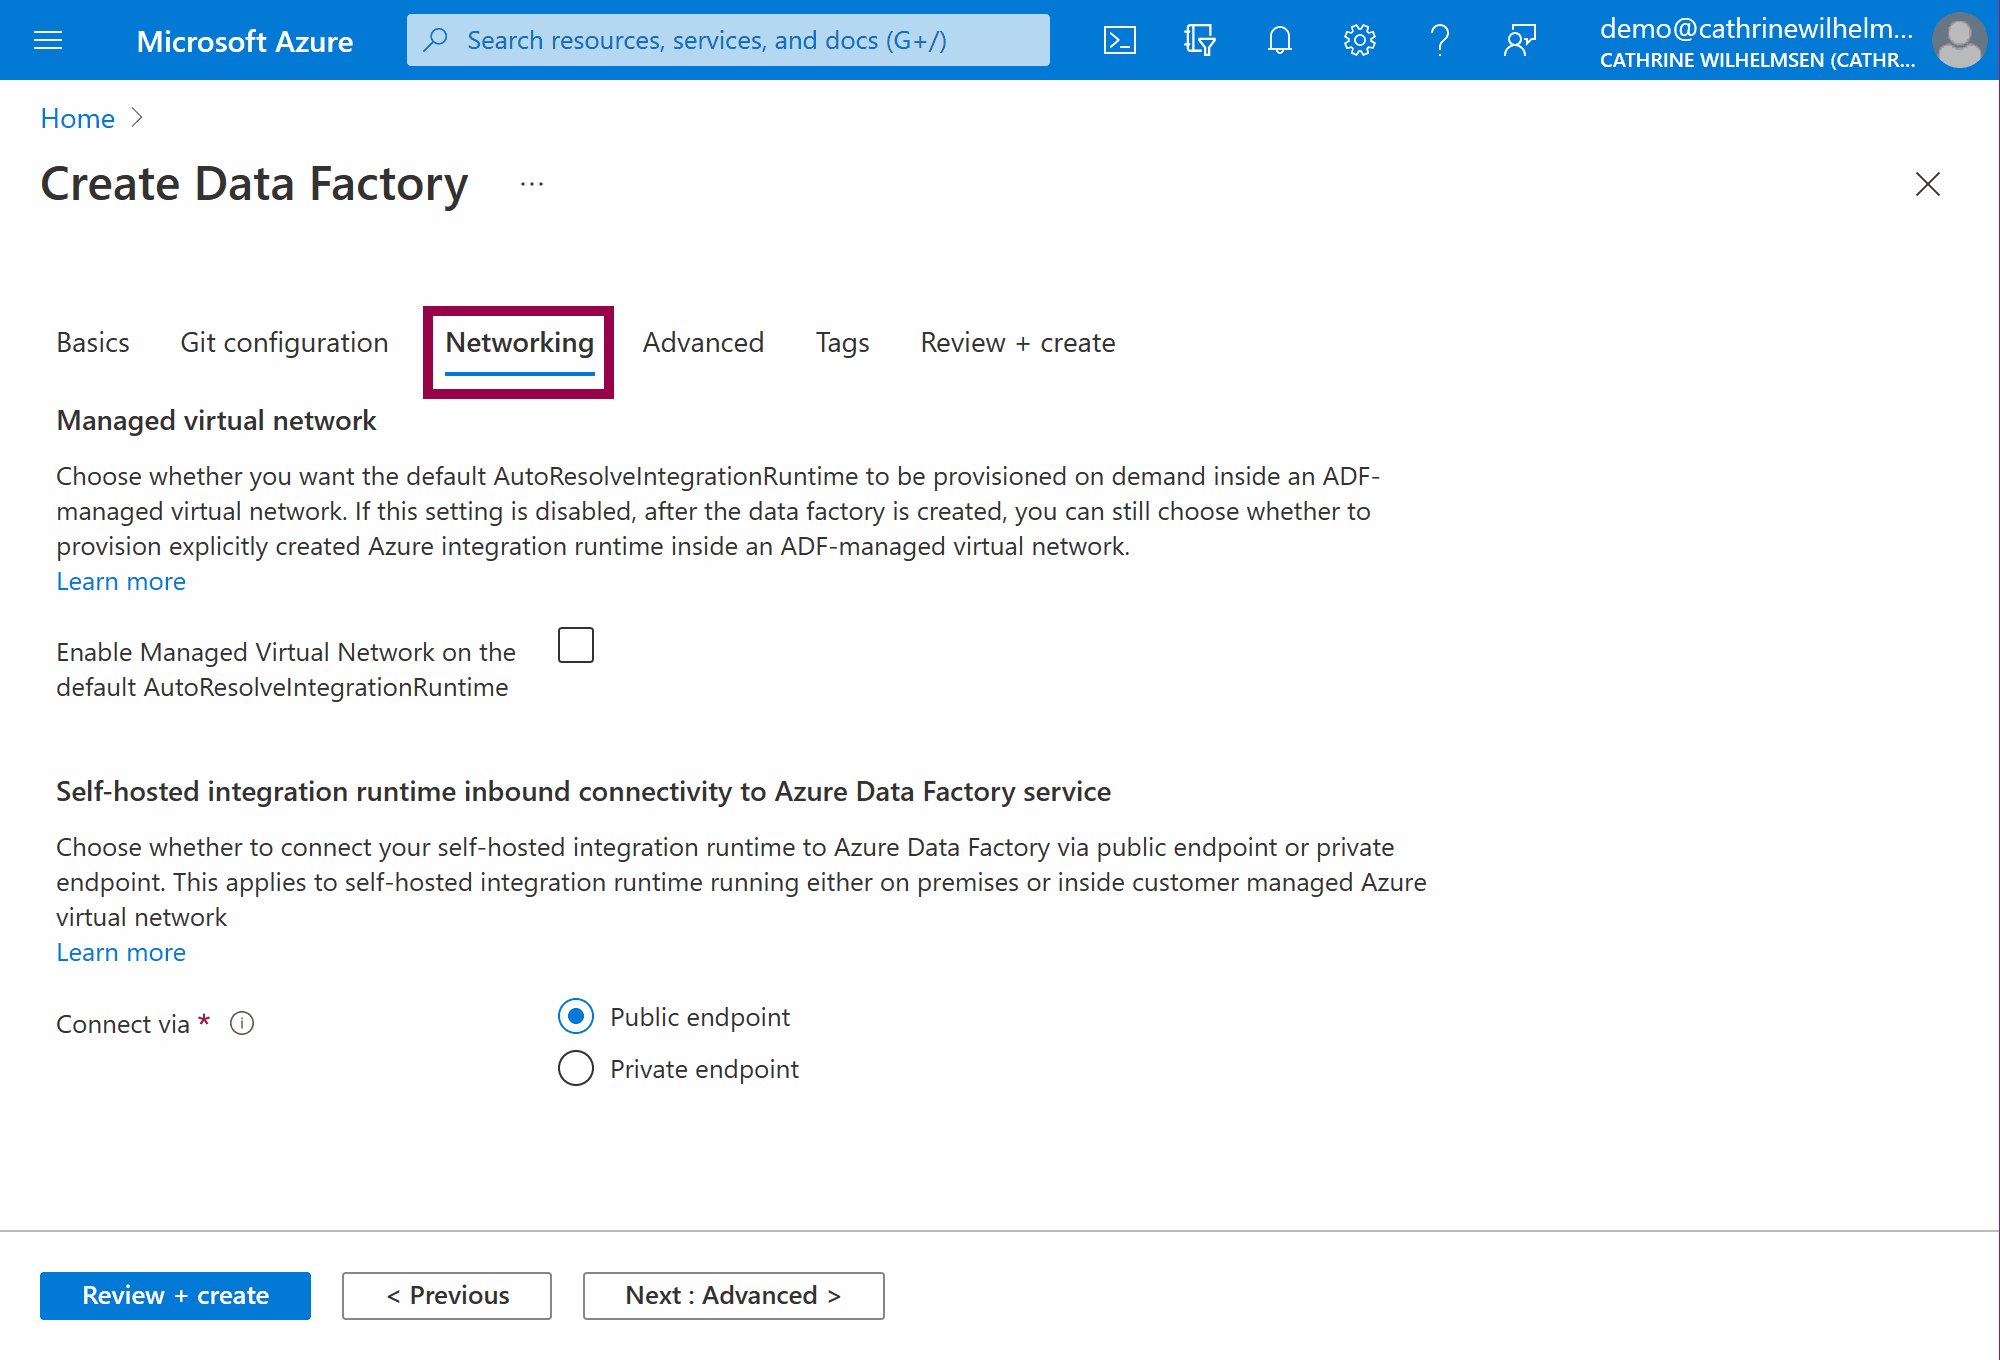Open the Help question mark icon
Screen dimensions: 2000x1360
pyautogui.click(x=1439, y=40)
